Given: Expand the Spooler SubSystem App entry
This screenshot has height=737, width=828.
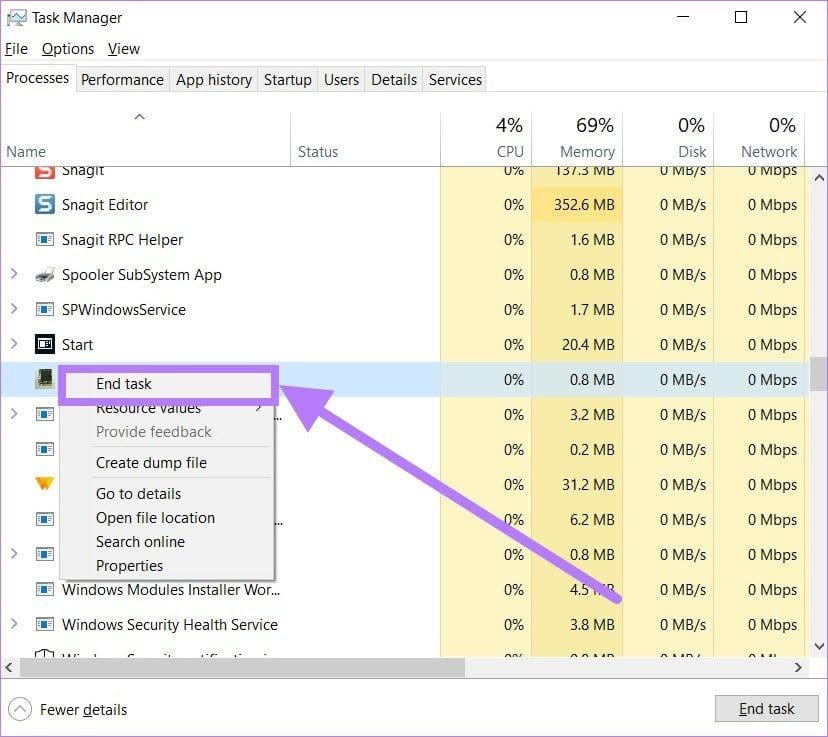Looking at the screenshot, I should (14, 274).
